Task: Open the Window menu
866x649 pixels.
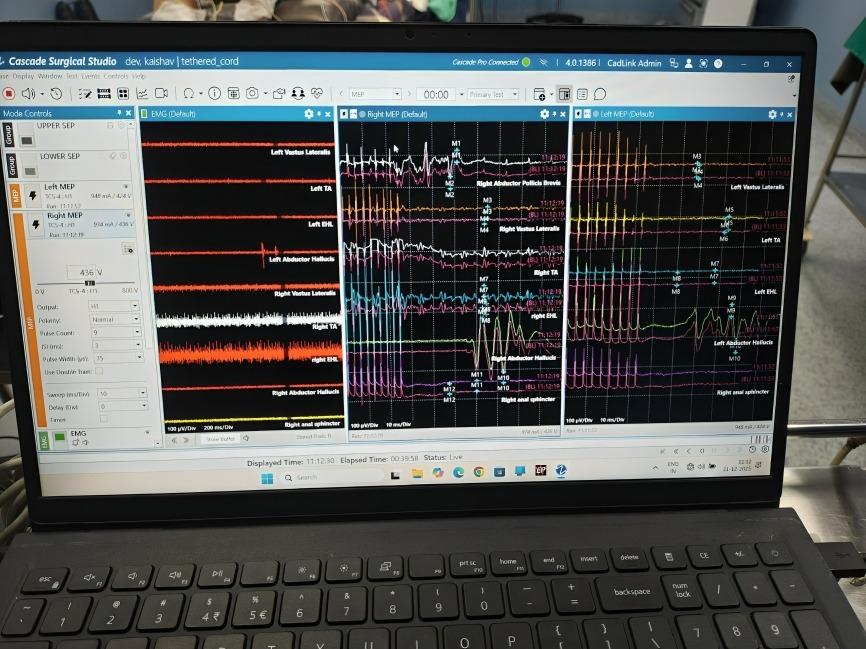Action: [50, 76]
